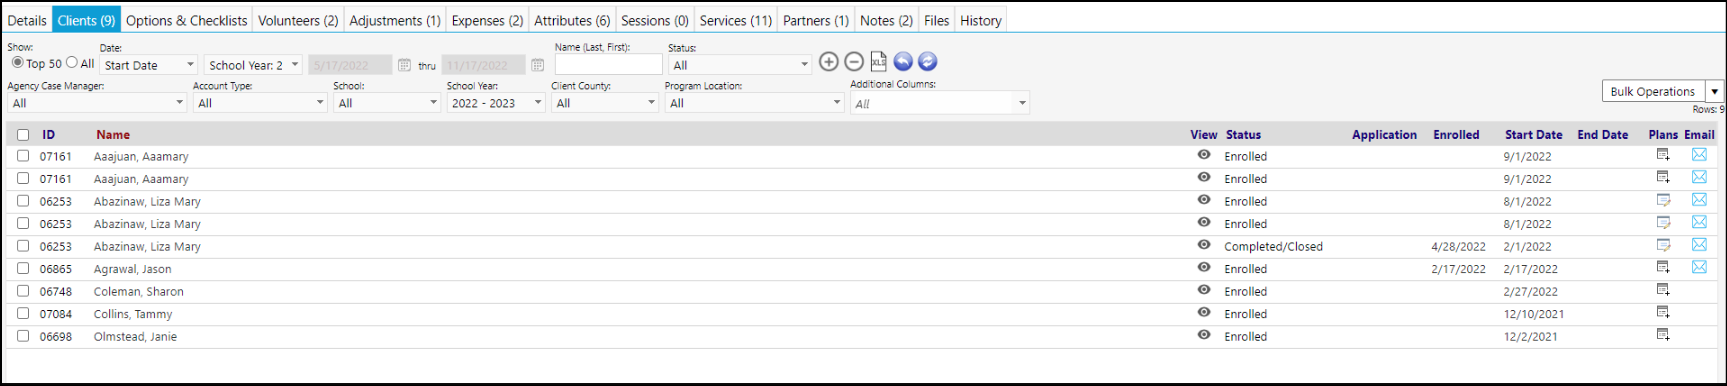Click the 5/17/2022 from-date field

[350, 65]
